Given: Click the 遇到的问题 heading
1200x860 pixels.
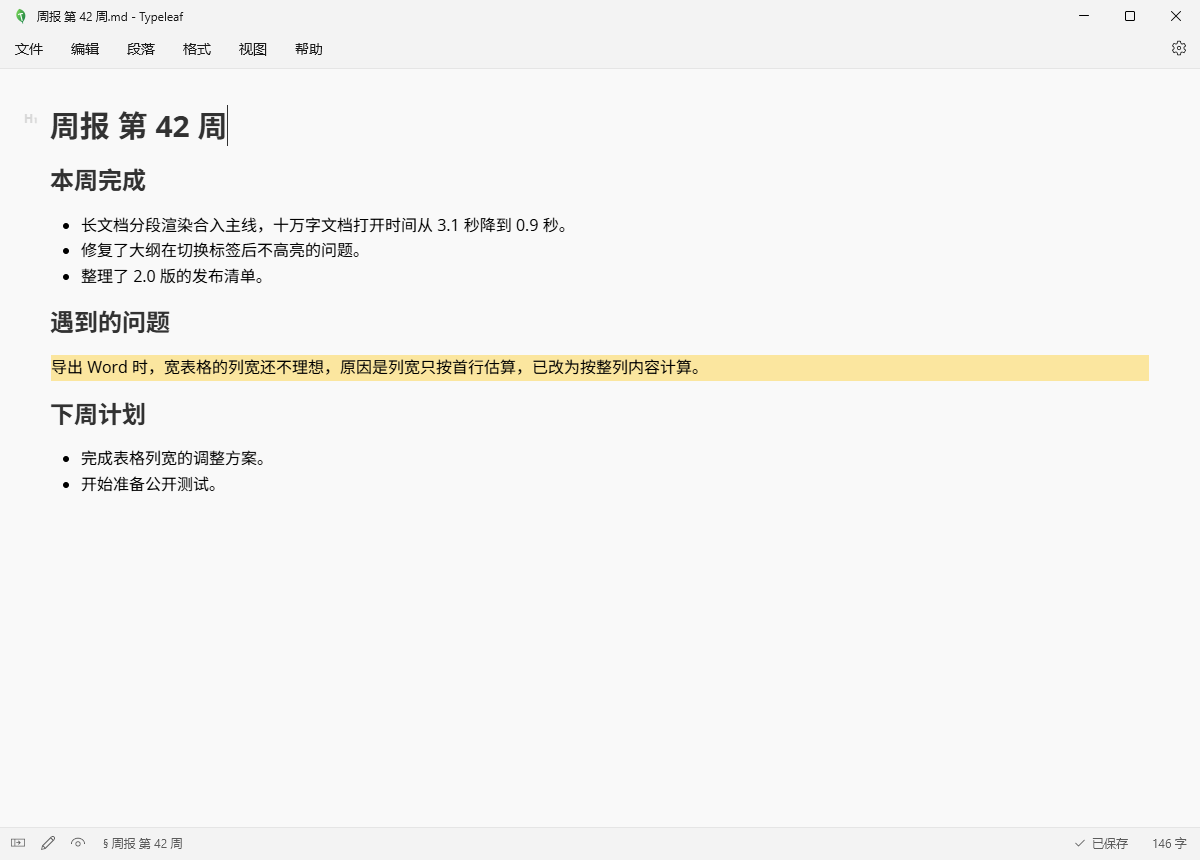Looking at the screenshot, I should [110, 323].
